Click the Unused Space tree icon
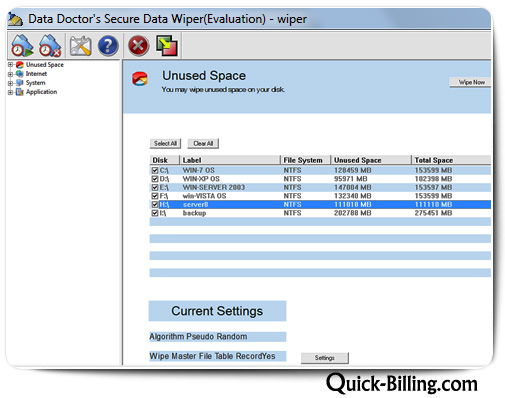Image resolution: width=505 pixels, height=398 pixels. [x=20, y=65]
